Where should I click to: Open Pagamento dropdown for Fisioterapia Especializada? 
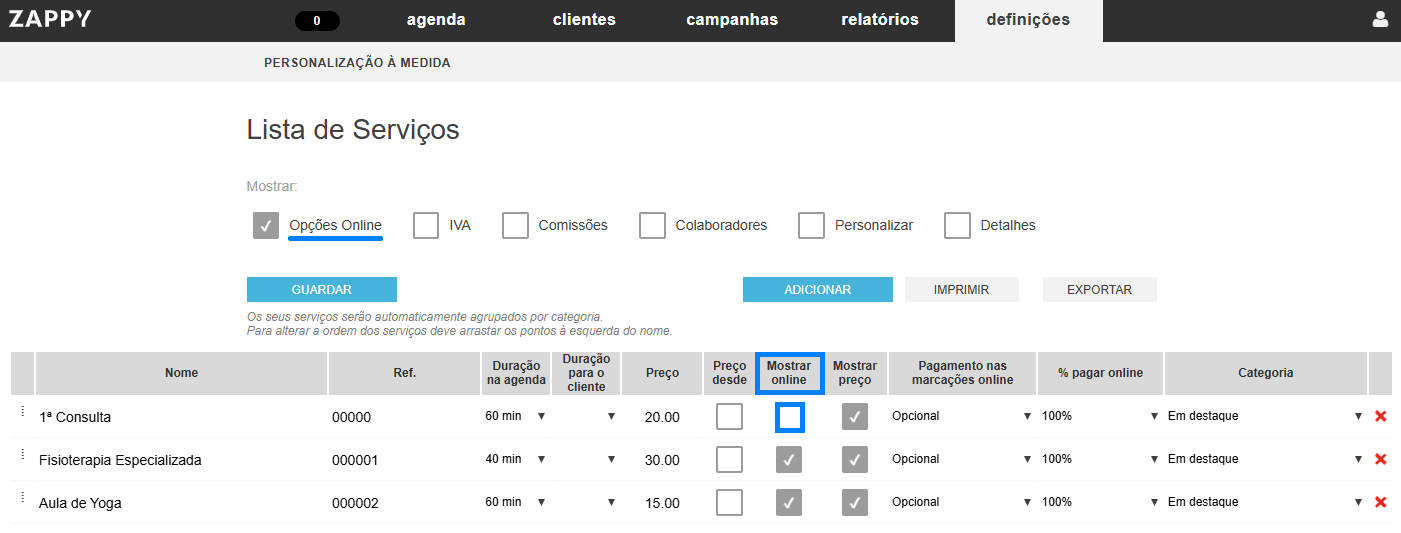tap(961, 459)
